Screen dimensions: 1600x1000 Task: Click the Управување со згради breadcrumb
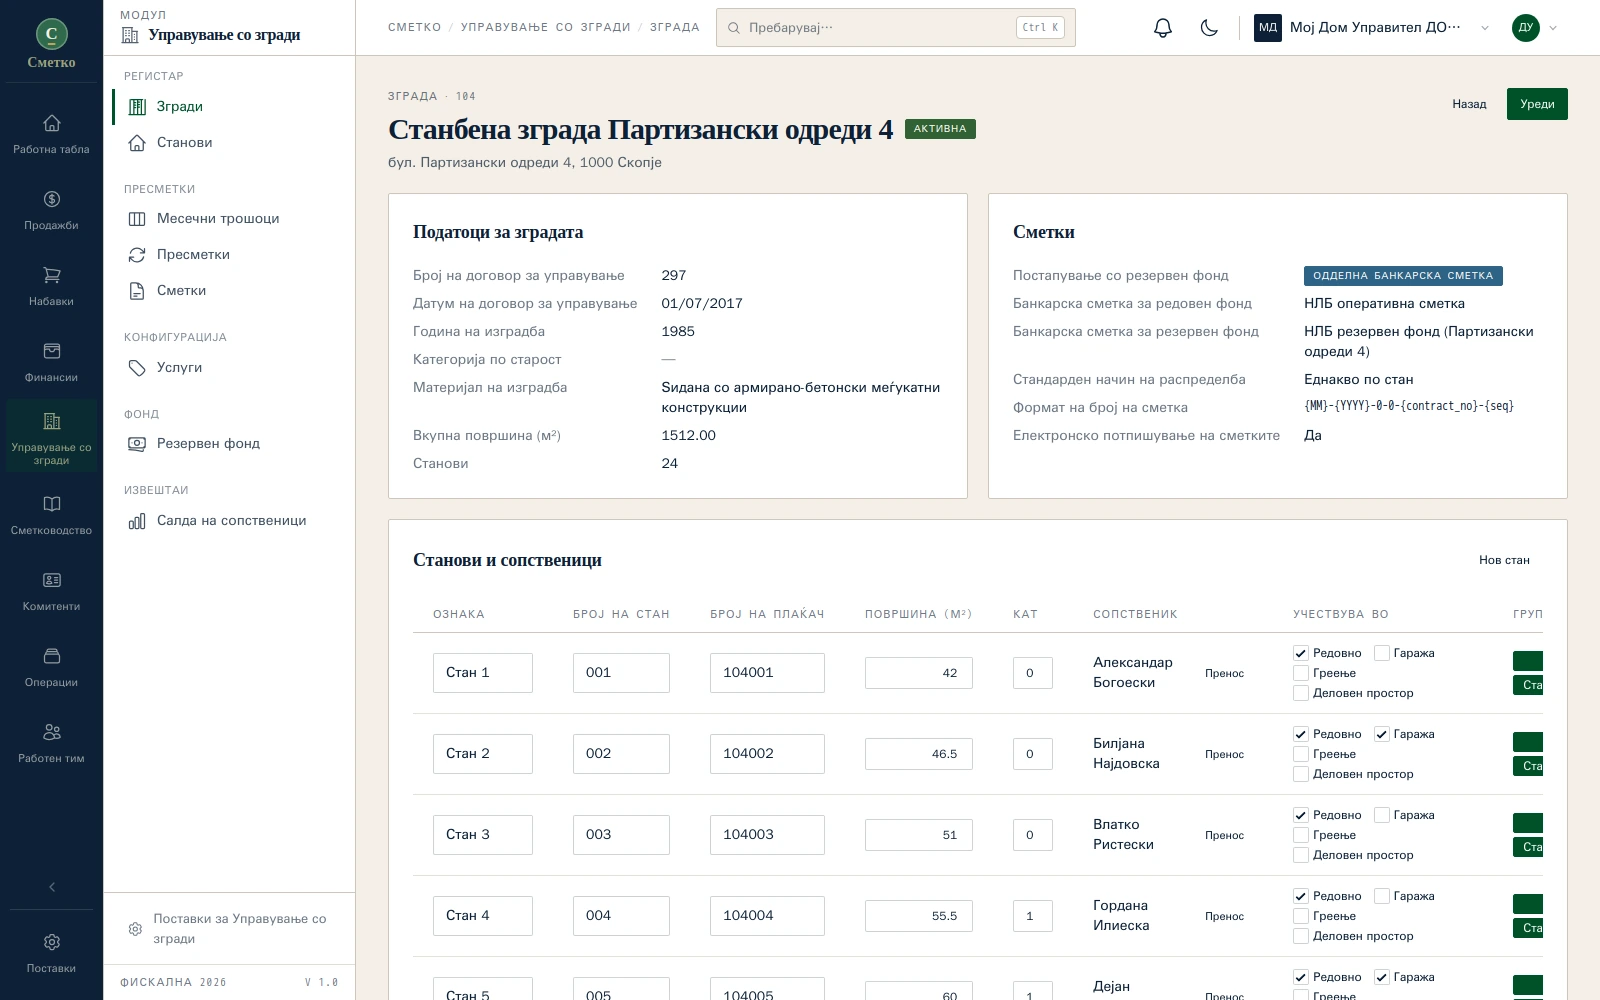[x=545, y=27]
